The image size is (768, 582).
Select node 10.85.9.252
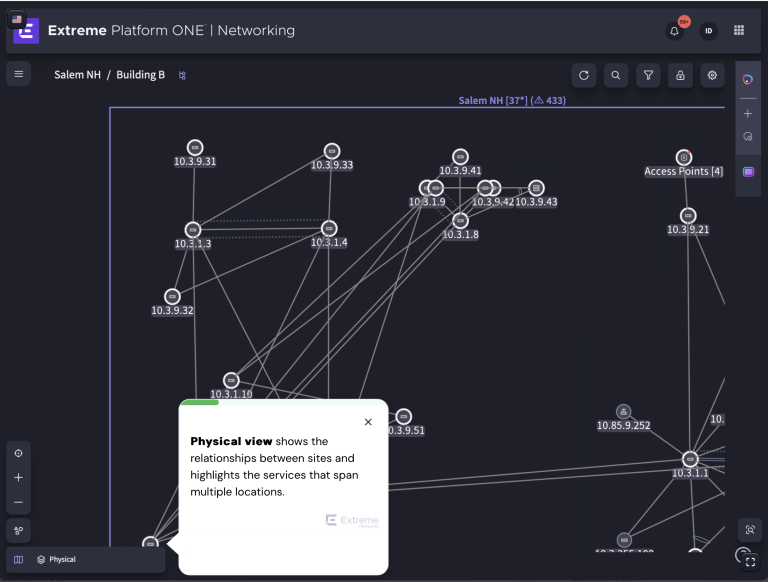pyautogui.click(x=624, y=412)
